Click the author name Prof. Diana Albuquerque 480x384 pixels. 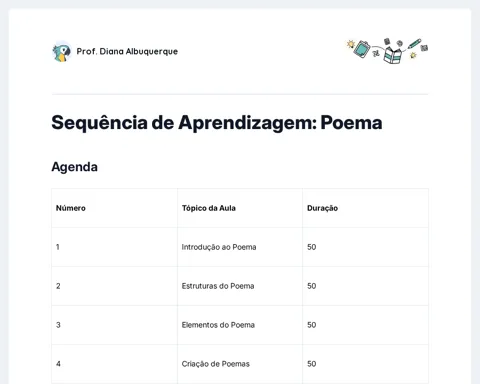pyautogui.click(x=127, y=51)
